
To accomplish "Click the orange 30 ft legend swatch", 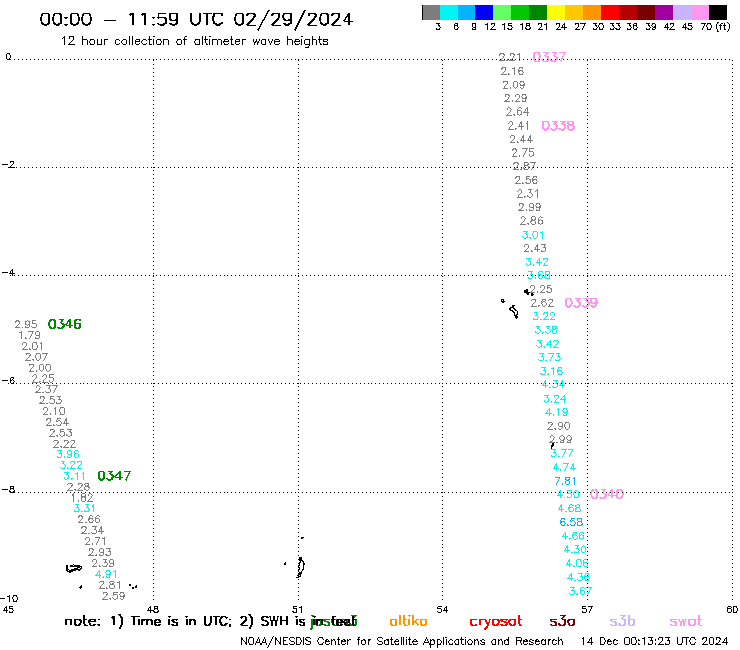I will tap(592, 12).
